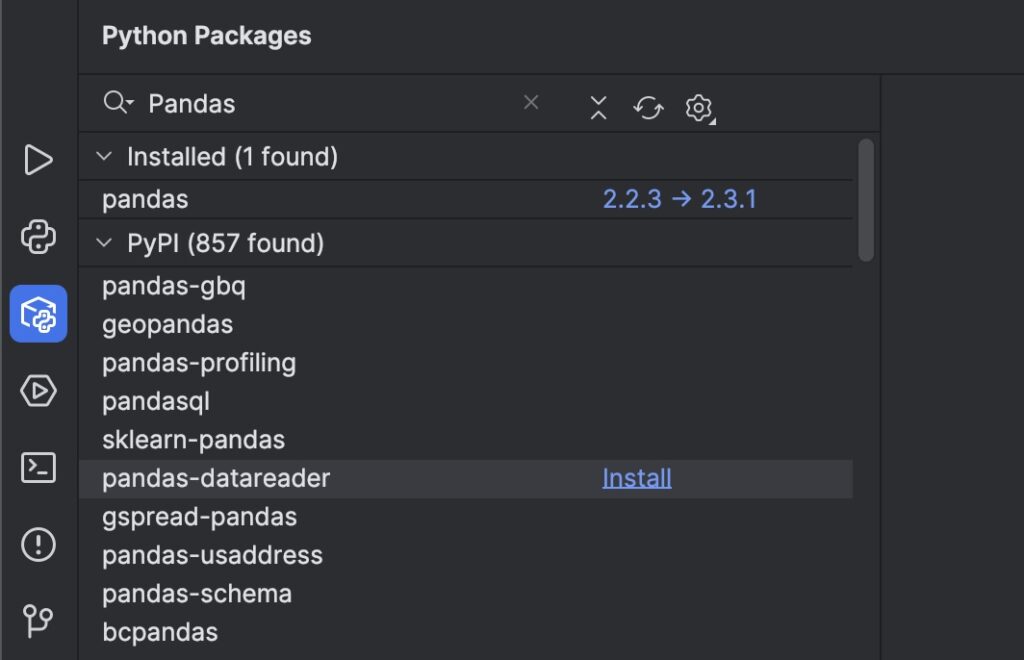The image size is (1024, 660).
Task: Click the Python Packages panel title
Action: [206, 36]
